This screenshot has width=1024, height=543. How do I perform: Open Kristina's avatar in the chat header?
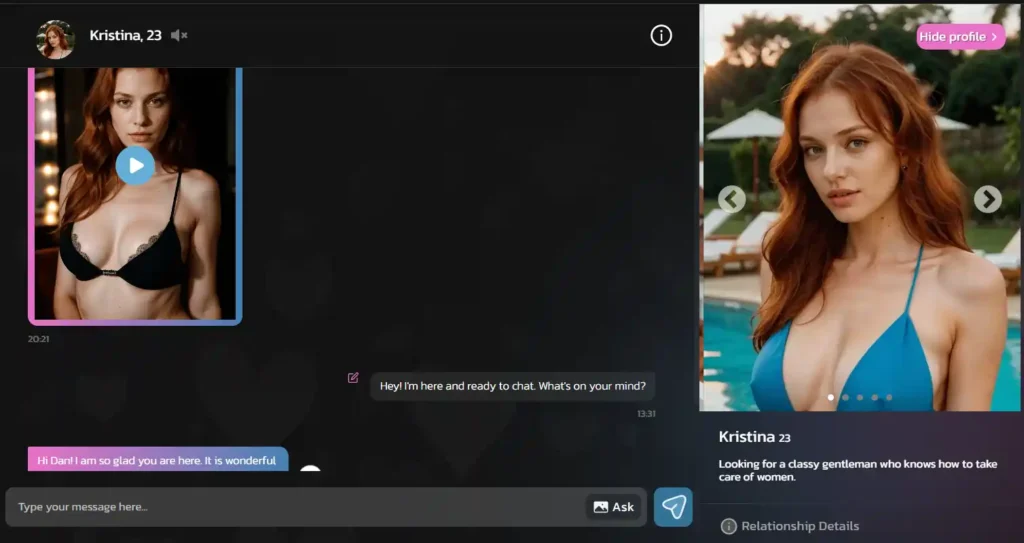click(x=55, y=39)
